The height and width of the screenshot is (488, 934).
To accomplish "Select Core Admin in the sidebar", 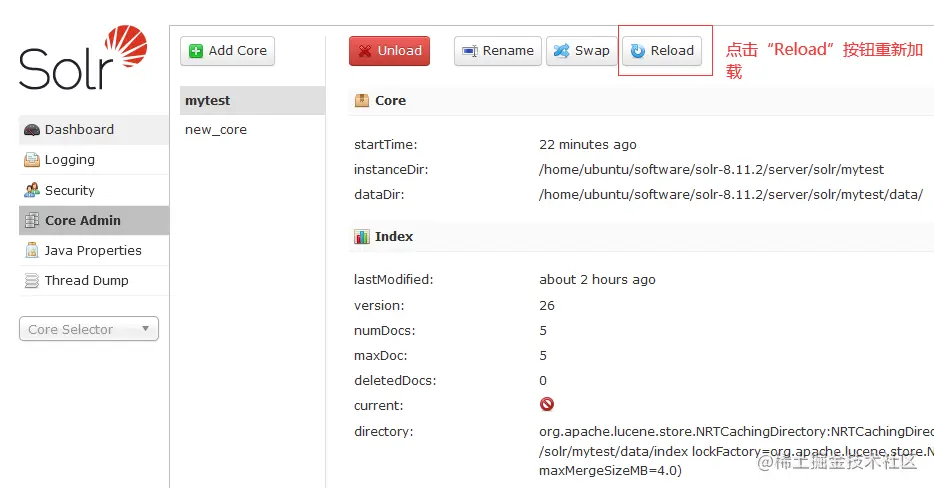I will 94,220.
